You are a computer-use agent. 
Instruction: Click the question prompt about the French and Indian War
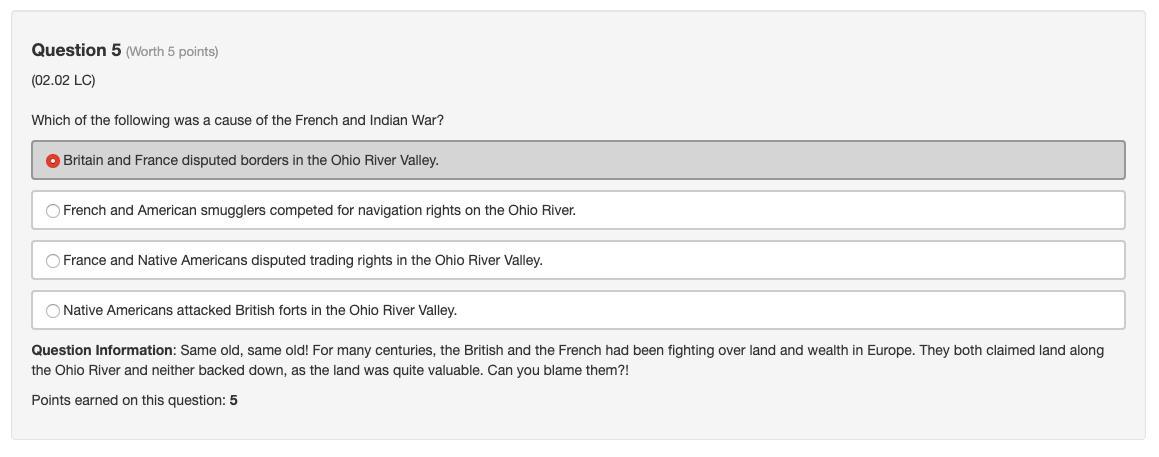(x=237, y=121)
